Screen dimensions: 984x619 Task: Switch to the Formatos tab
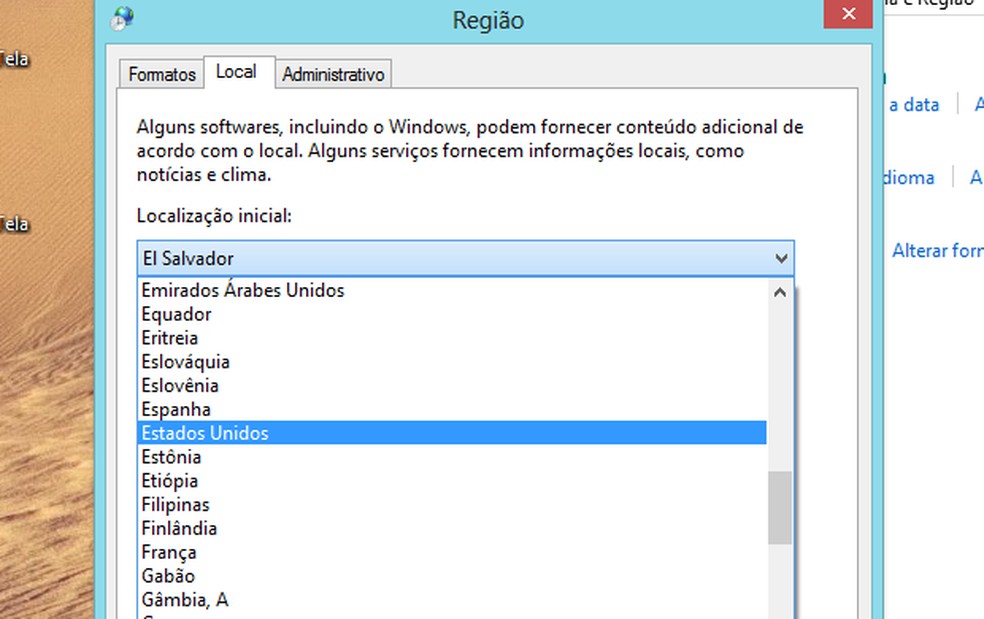click(162, 74)
